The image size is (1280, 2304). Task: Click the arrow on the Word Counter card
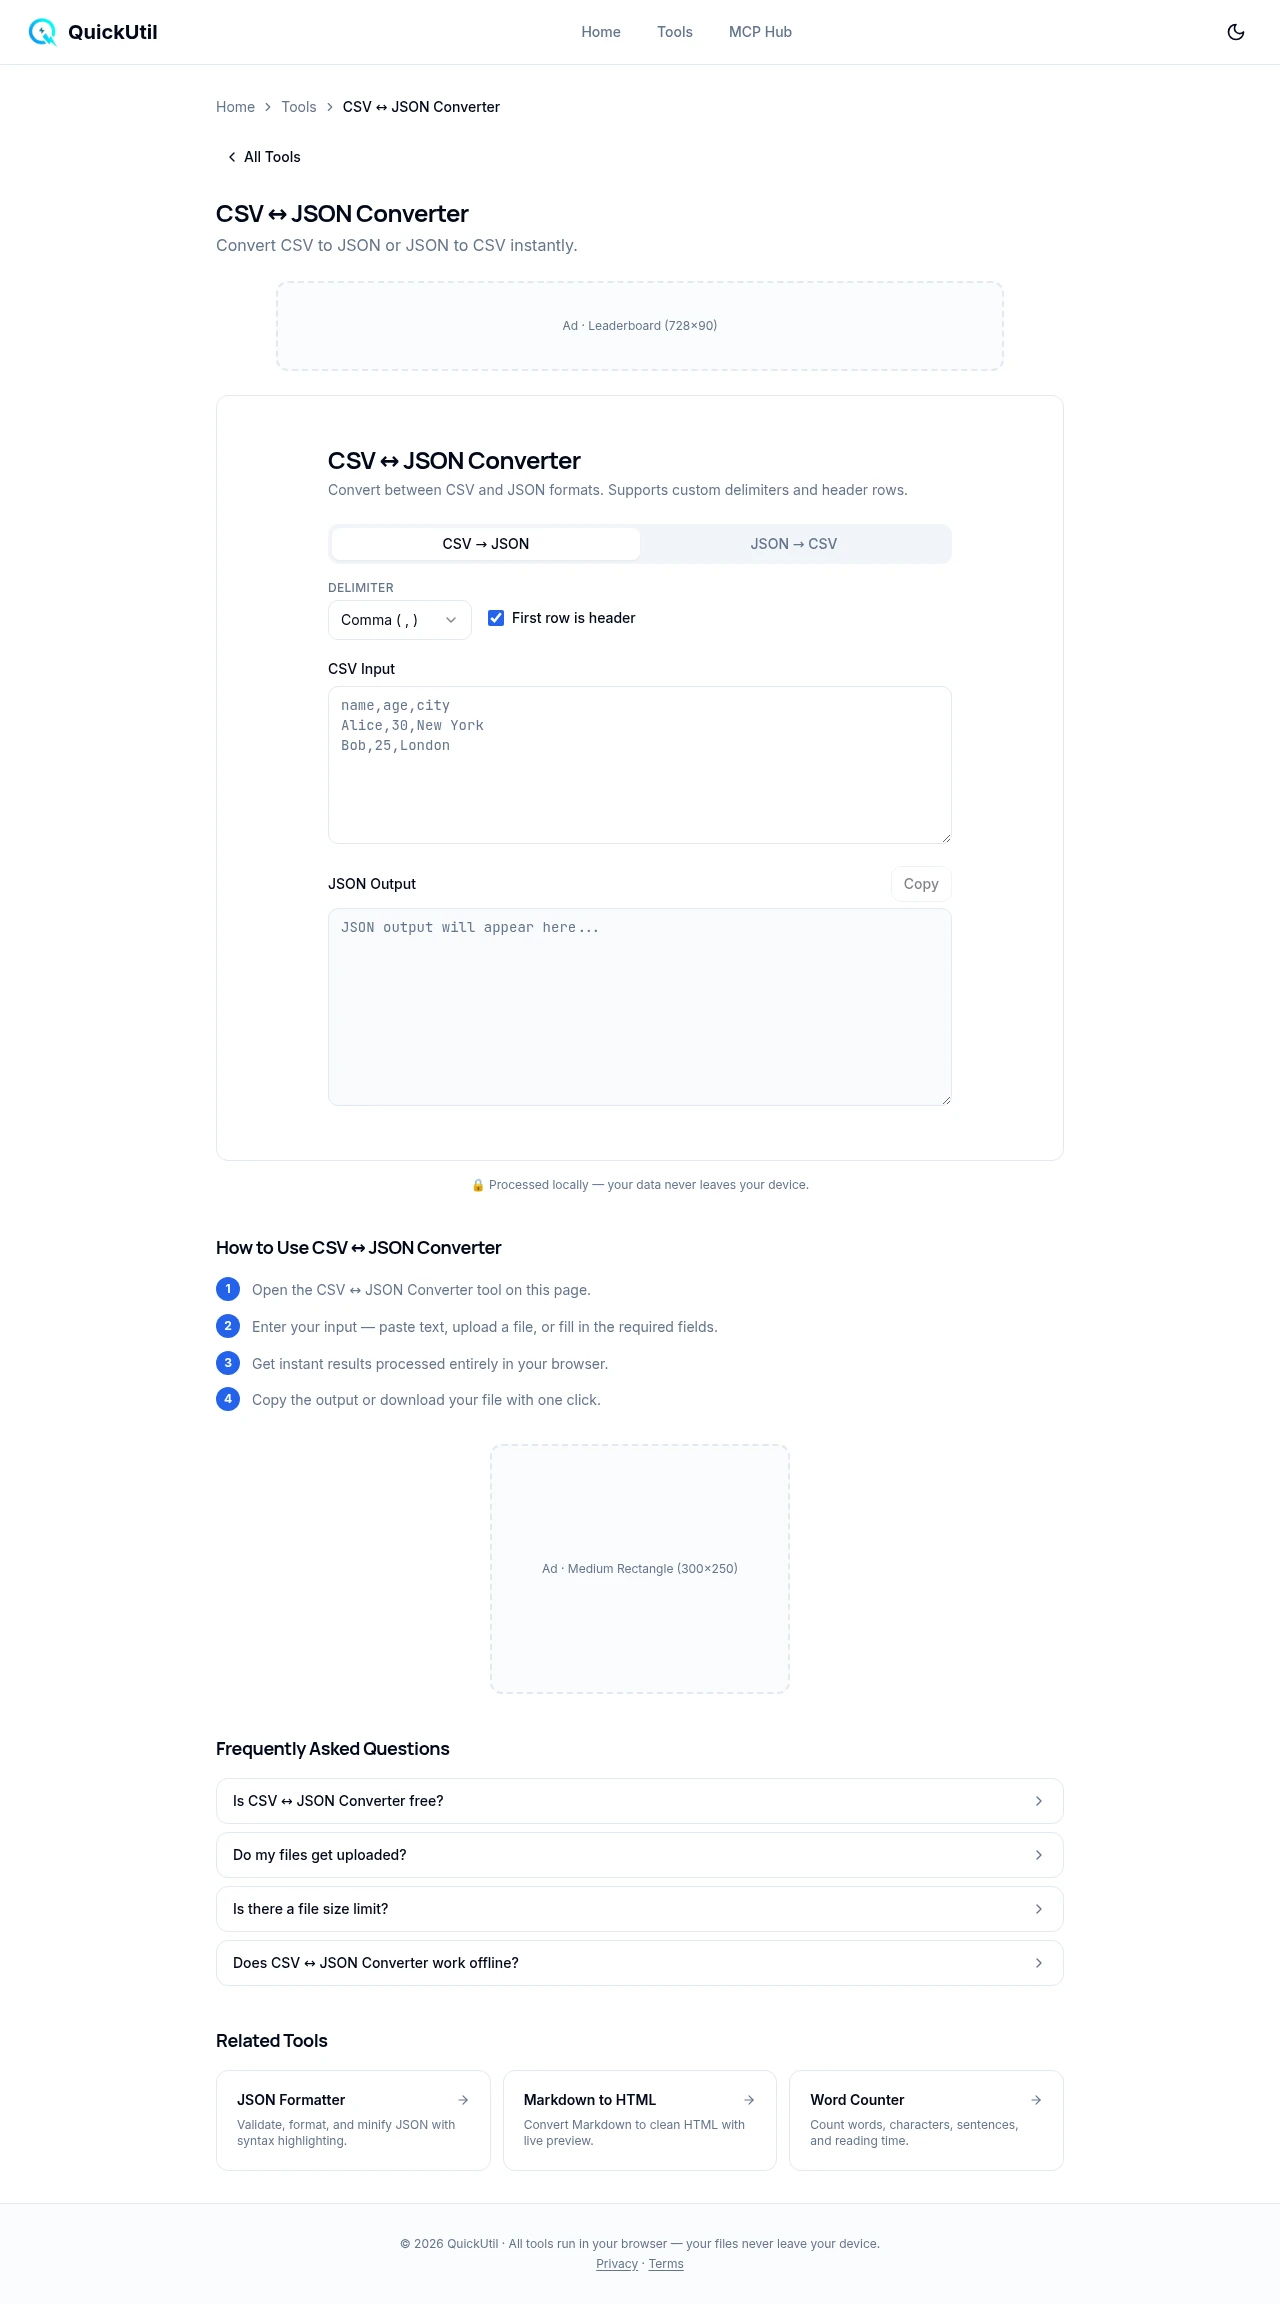(1036, 2100)
